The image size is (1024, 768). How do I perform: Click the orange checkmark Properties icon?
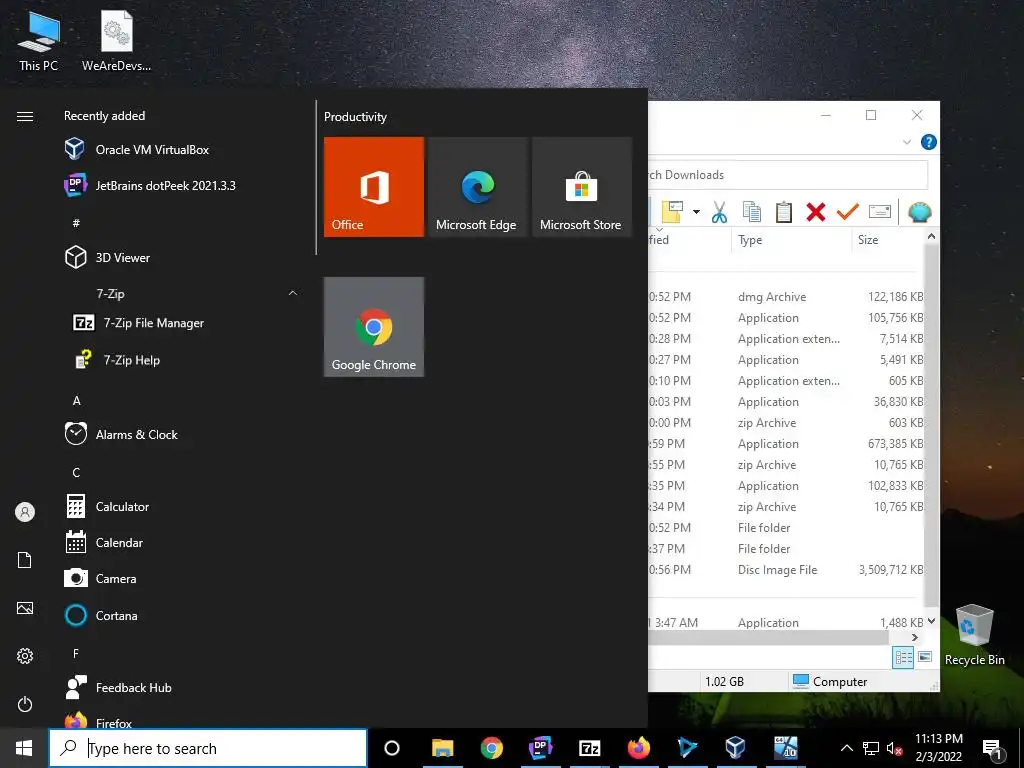tap(848, 212)
